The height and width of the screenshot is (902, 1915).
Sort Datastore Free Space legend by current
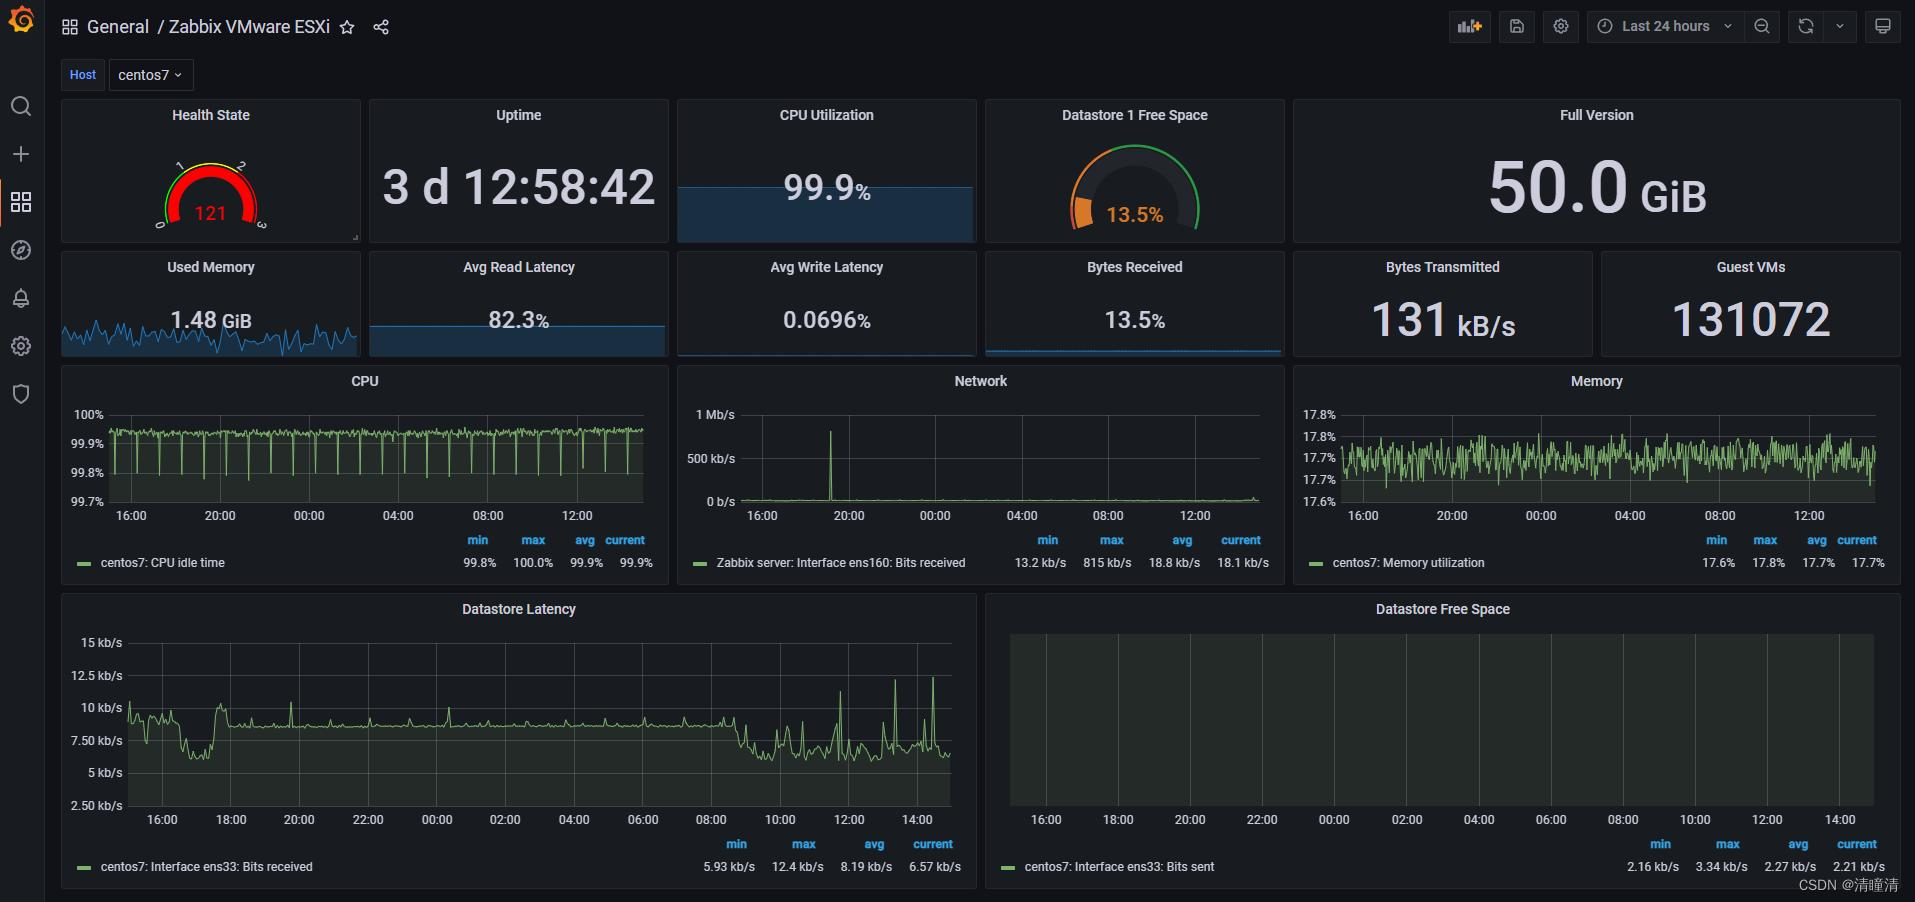point(1857,844)
